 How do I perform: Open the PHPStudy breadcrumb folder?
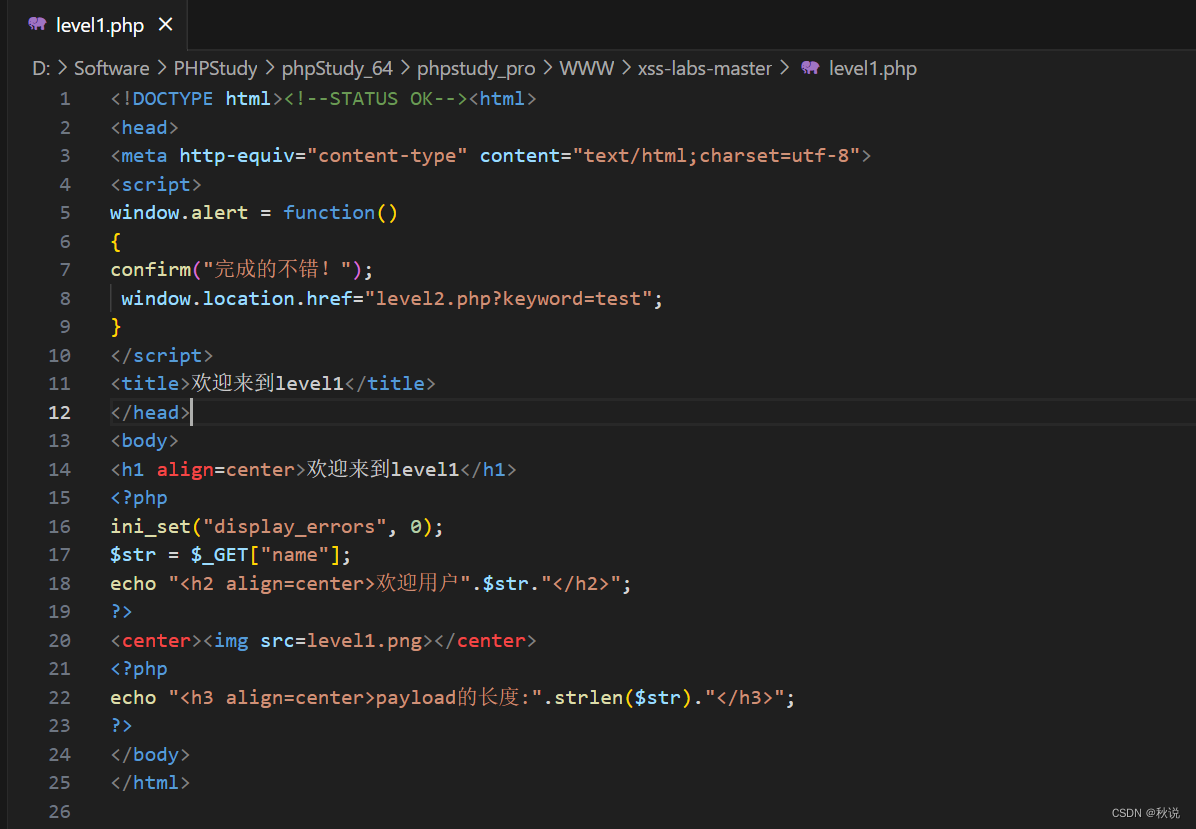tap(215, 68)
